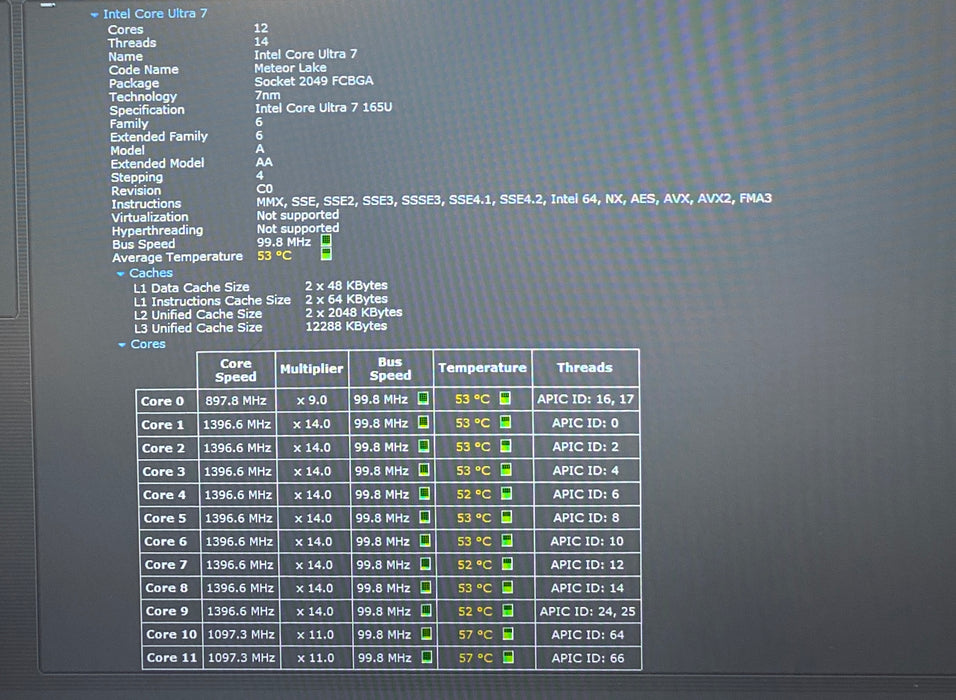The width and height of the screenshot is (956, 700).
Task: Click the green icon next to Bus Speed 99.8 MHz
Action: 326,241
